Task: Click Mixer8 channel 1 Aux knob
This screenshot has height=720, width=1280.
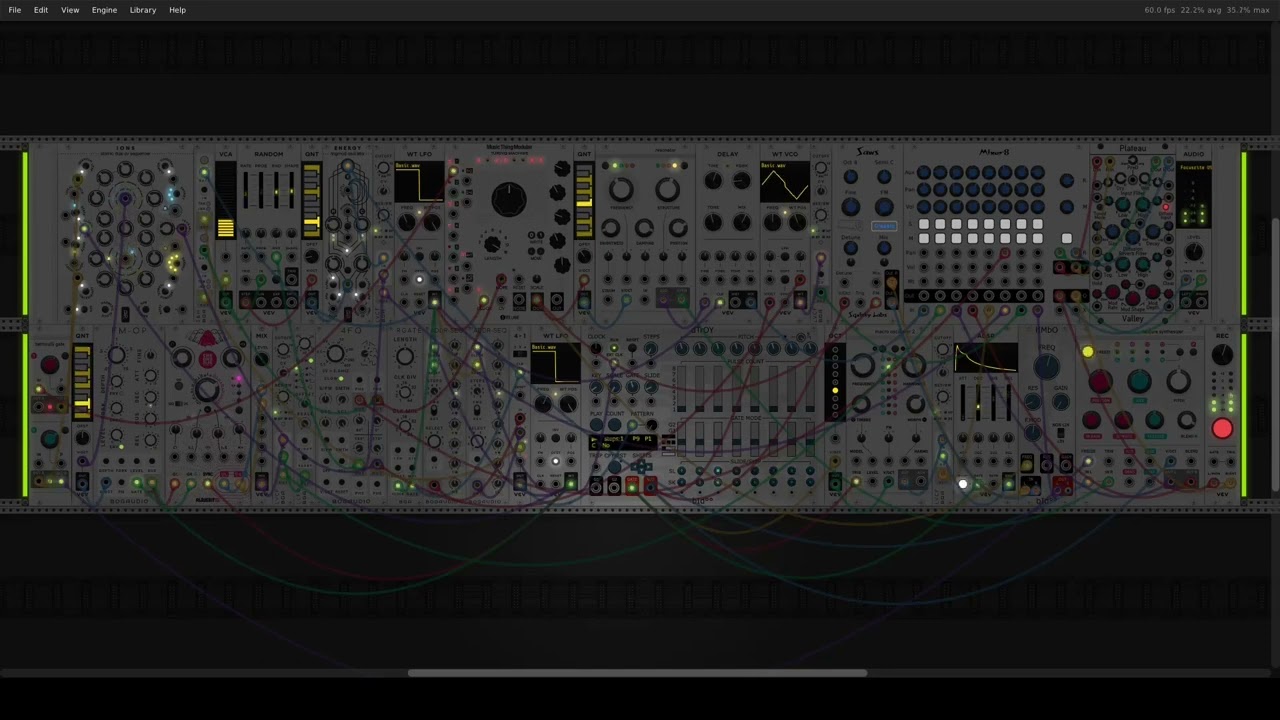Action: [x=924, y=173]
